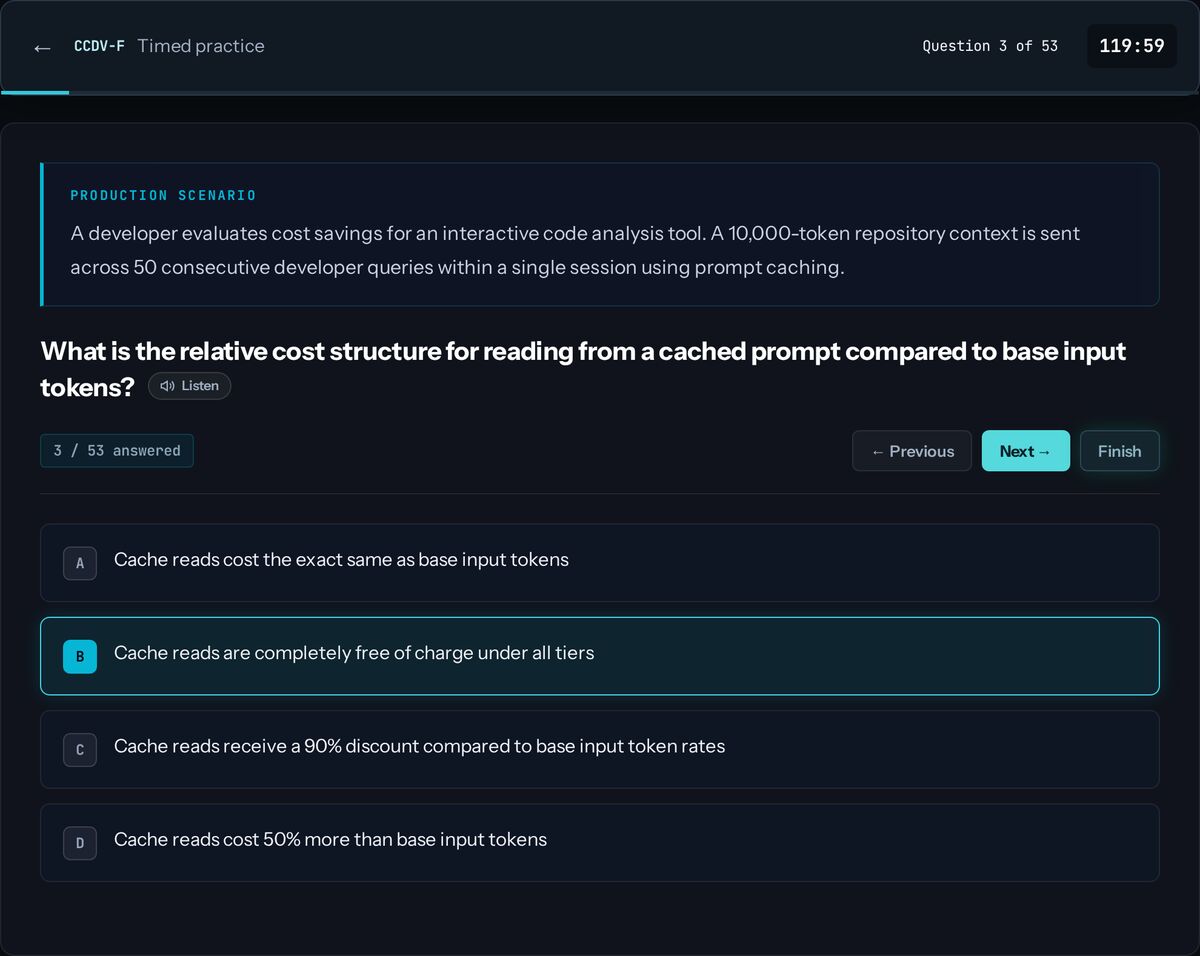Go to the Previous question
The height and width of the screenshot is (956, 1200).
click(911, 451)
